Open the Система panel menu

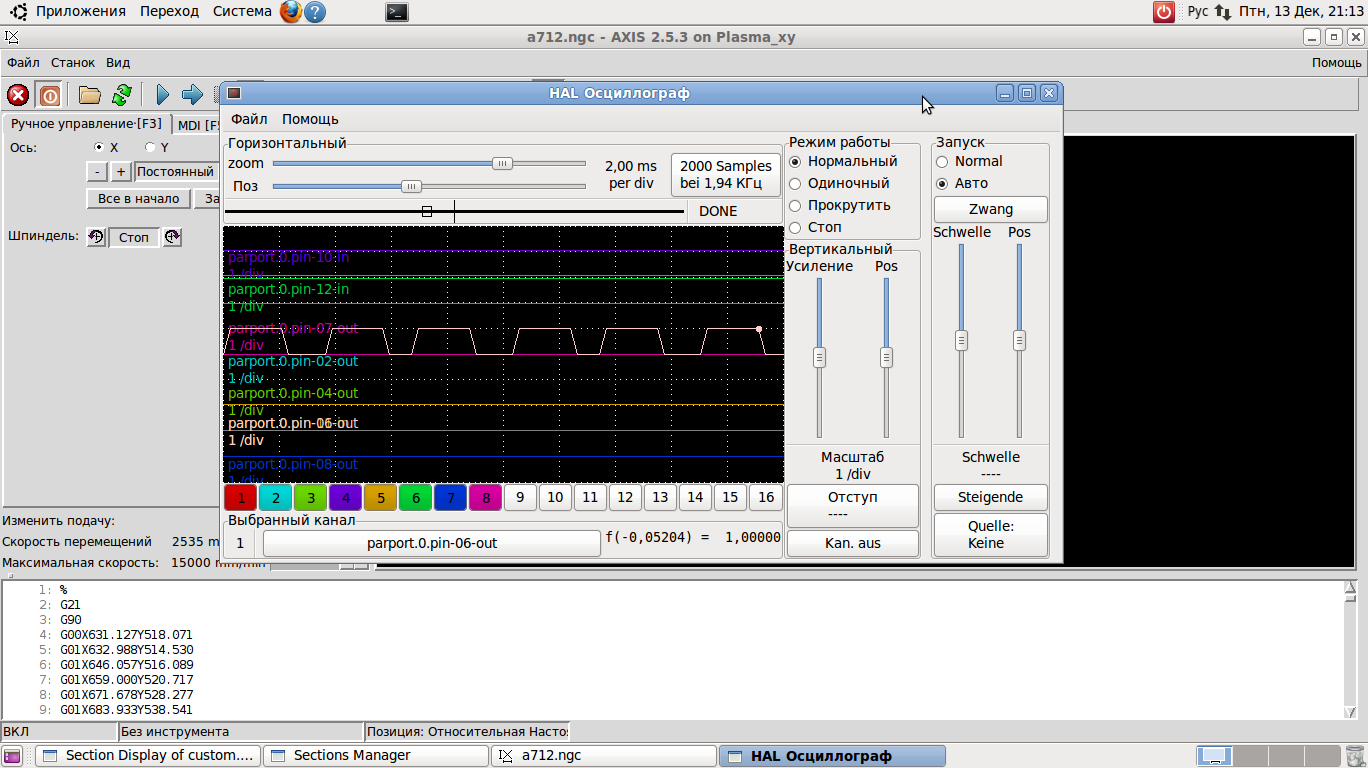click(242, 11)
